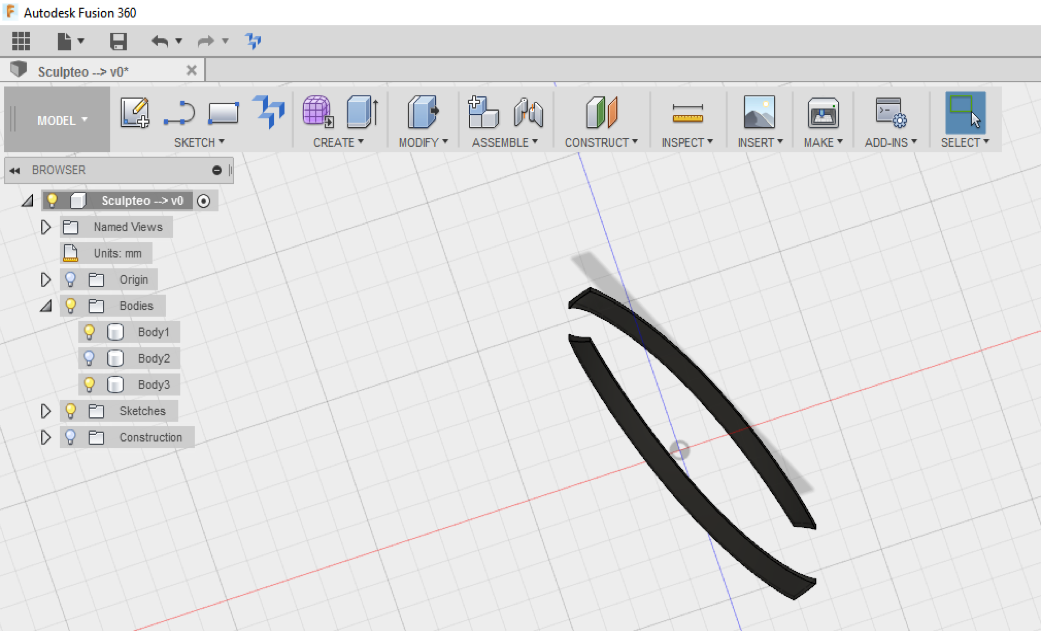Select the Extrude tool in Create

[361, 112]
